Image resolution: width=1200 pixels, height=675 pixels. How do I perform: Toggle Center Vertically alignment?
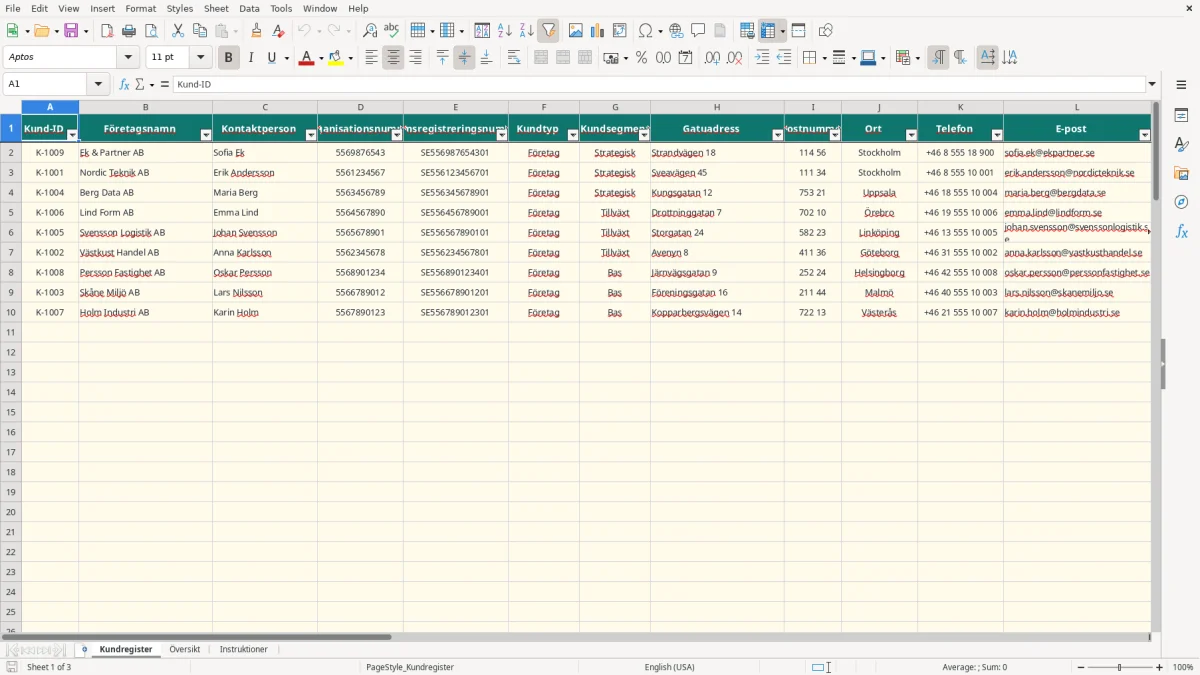tap(464, 58)
